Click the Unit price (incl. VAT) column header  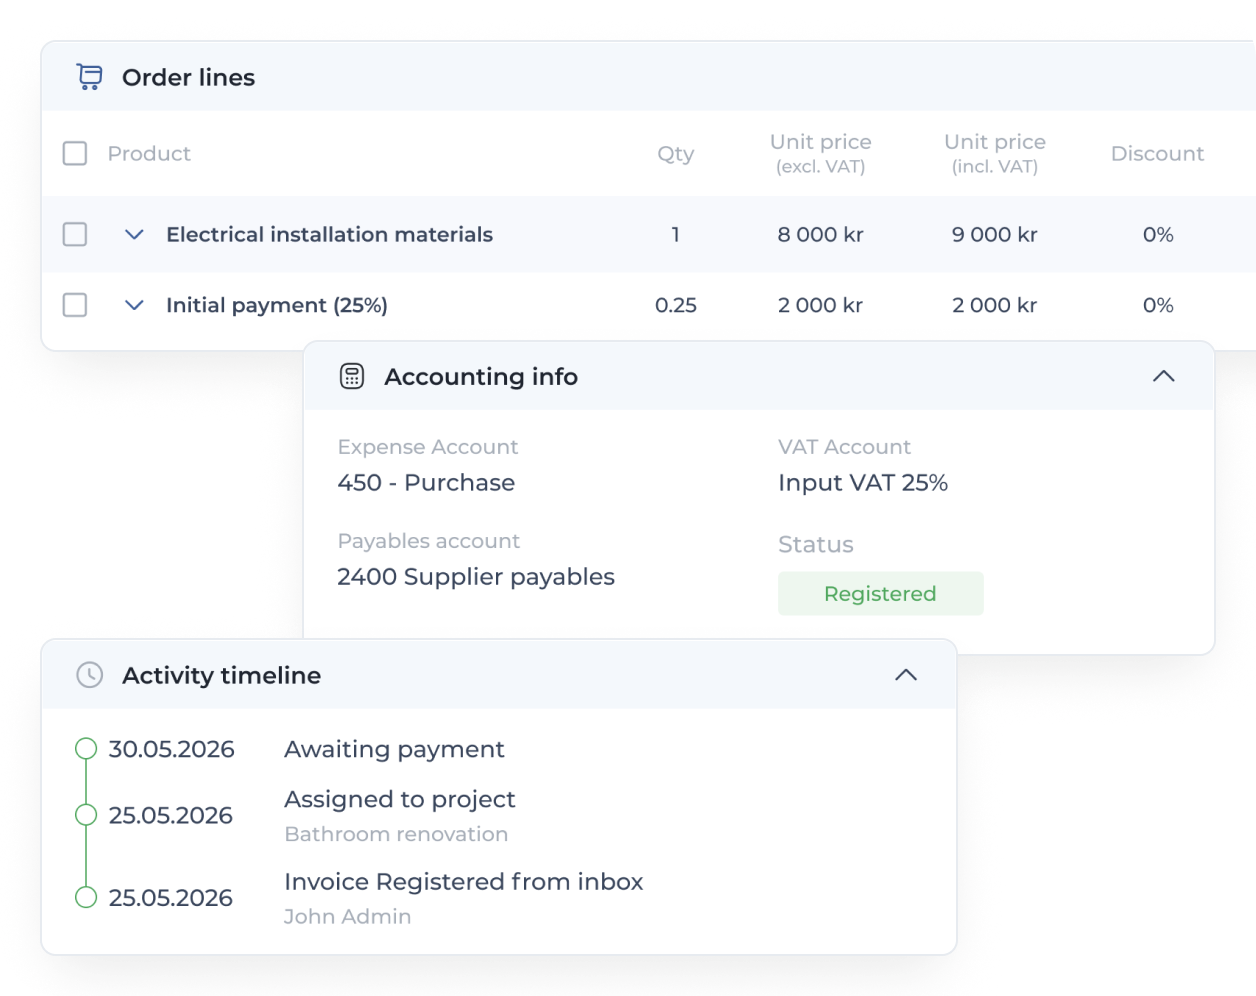tap(995, 153)
